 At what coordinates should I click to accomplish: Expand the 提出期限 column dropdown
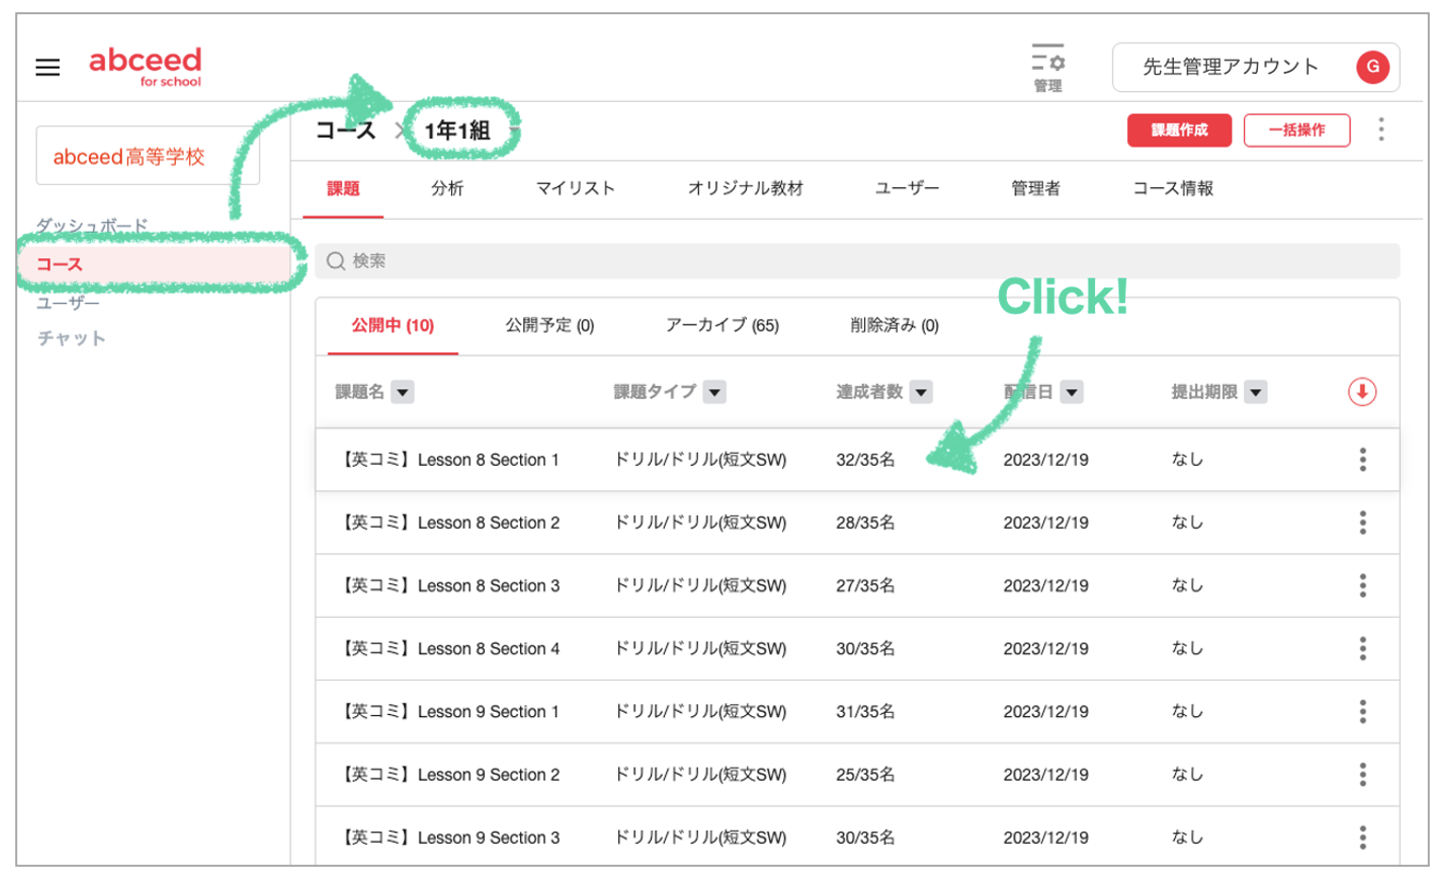[1256, 392]
